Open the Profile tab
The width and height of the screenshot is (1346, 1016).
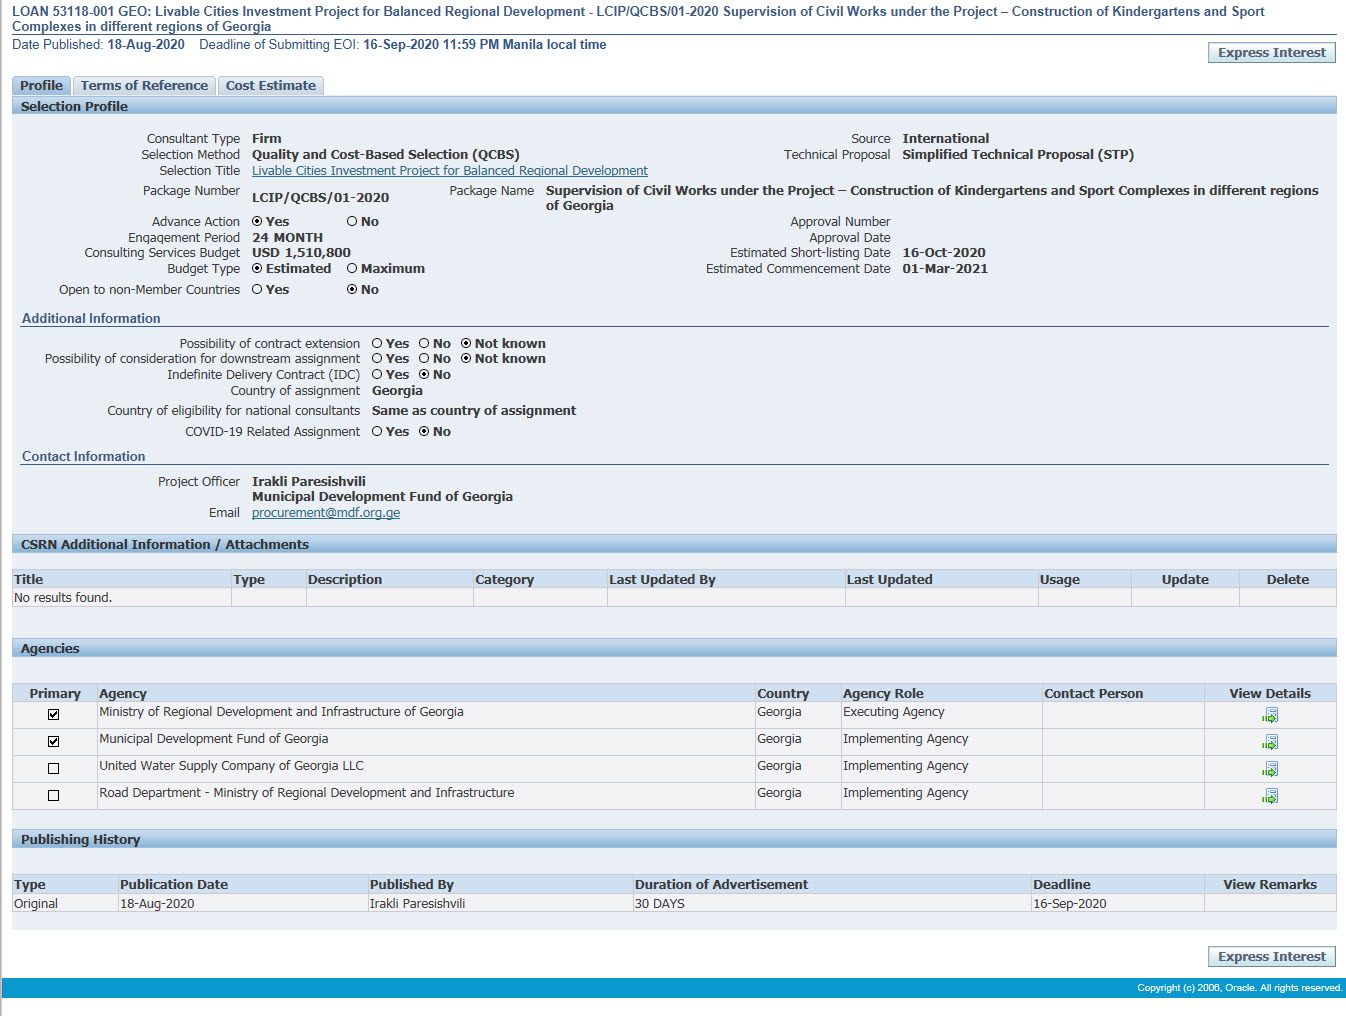(41, 86)
